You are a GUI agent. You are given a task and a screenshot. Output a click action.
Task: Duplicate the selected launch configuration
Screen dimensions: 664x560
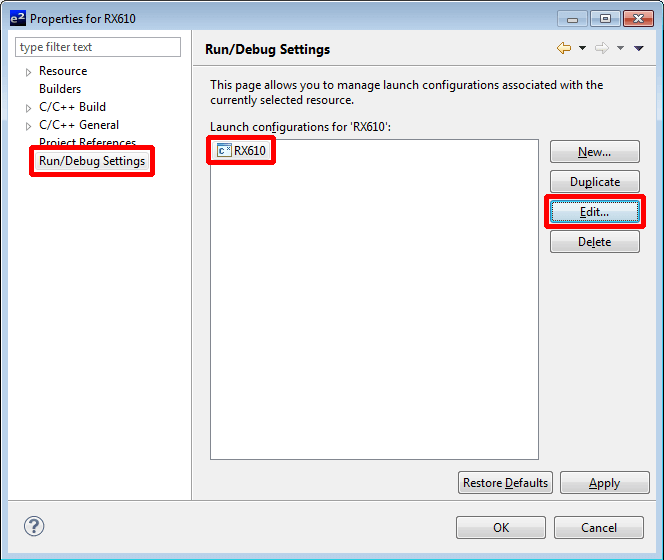(x=594, y=182)
